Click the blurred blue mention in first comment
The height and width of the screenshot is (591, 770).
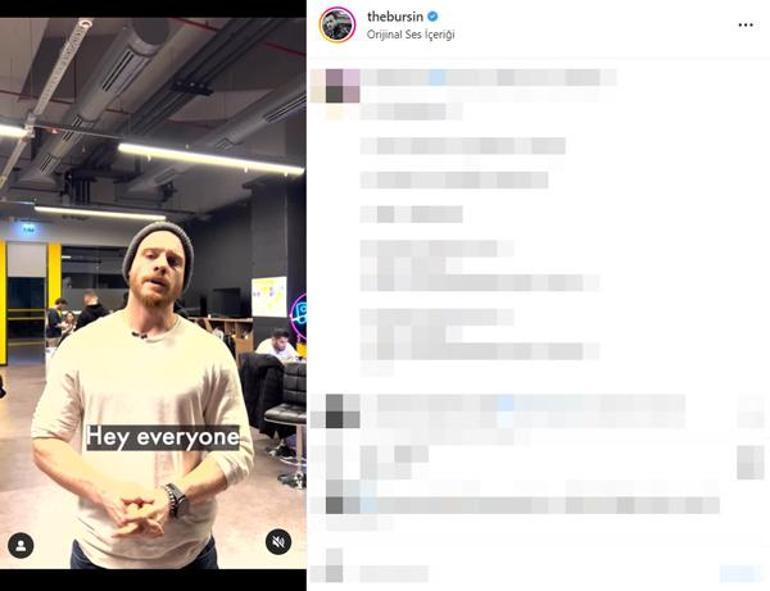coord(506,403)
